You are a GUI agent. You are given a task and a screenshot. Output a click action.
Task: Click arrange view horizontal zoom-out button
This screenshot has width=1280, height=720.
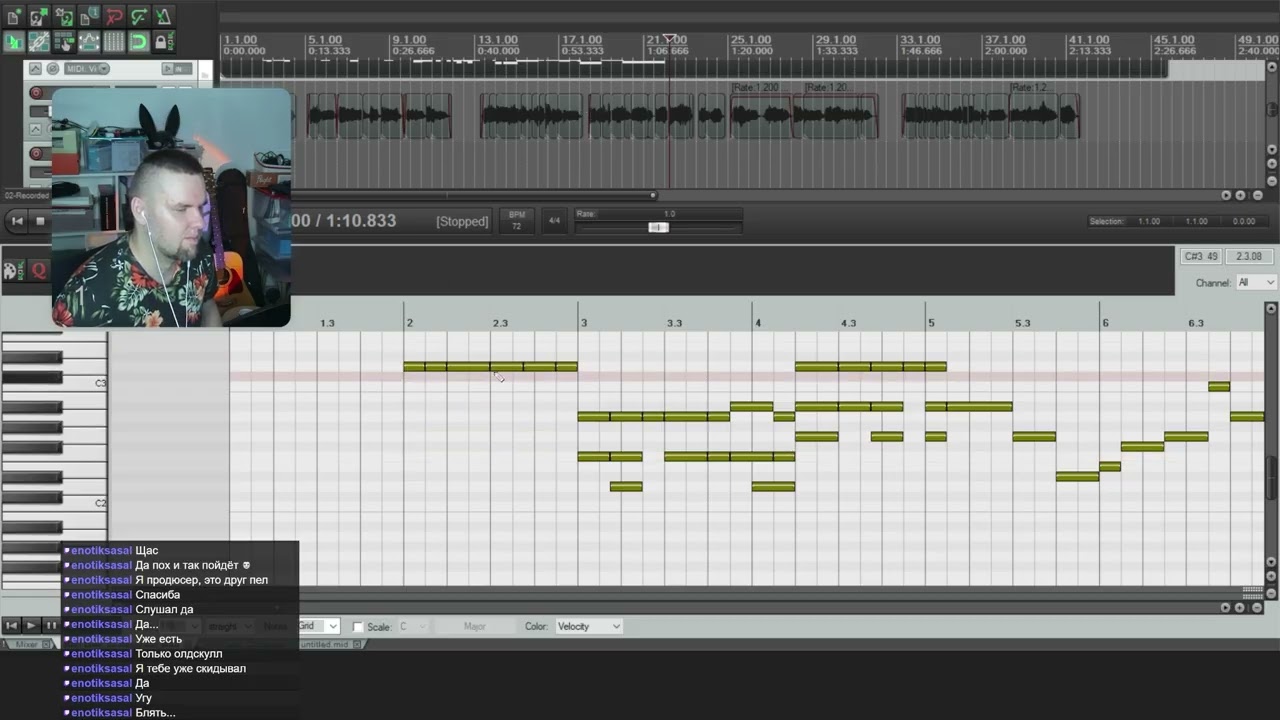tap(1257, 195)
